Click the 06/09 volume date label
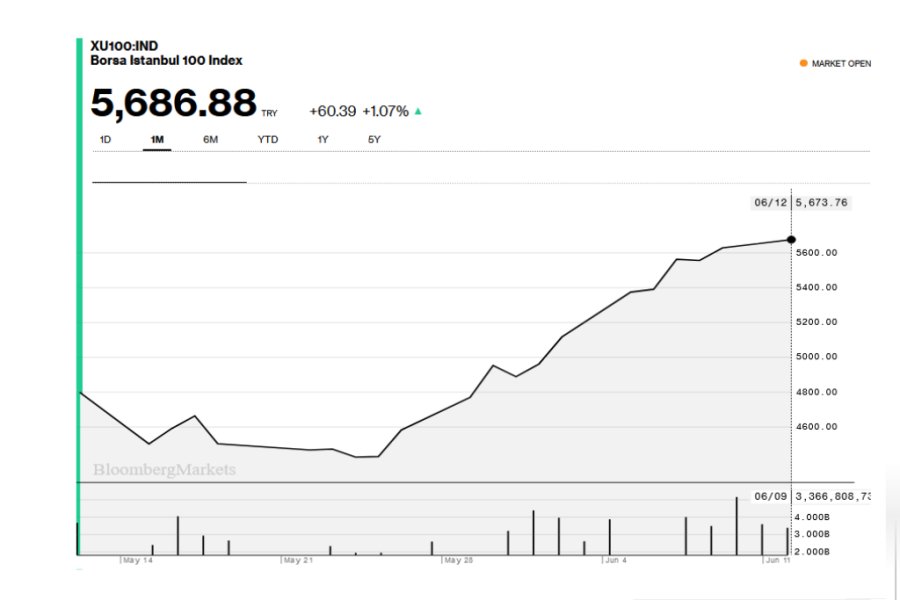 [770, 496]
